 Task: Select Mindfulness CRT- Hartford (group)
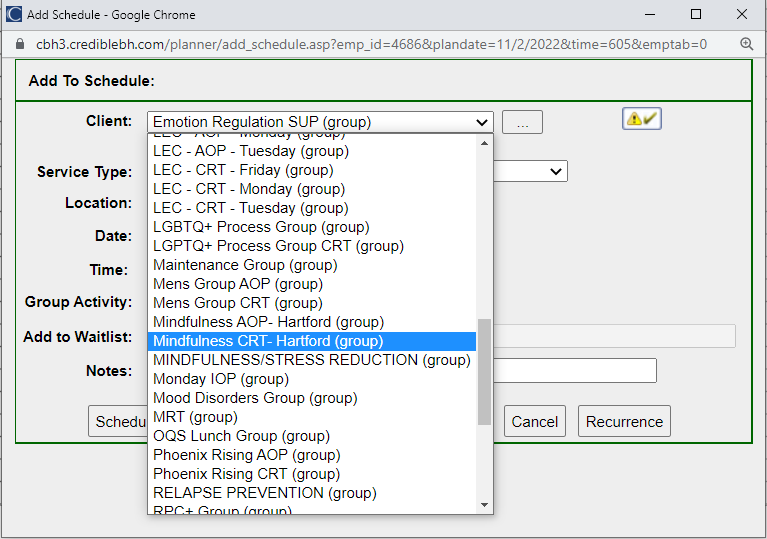click(268, 341)
